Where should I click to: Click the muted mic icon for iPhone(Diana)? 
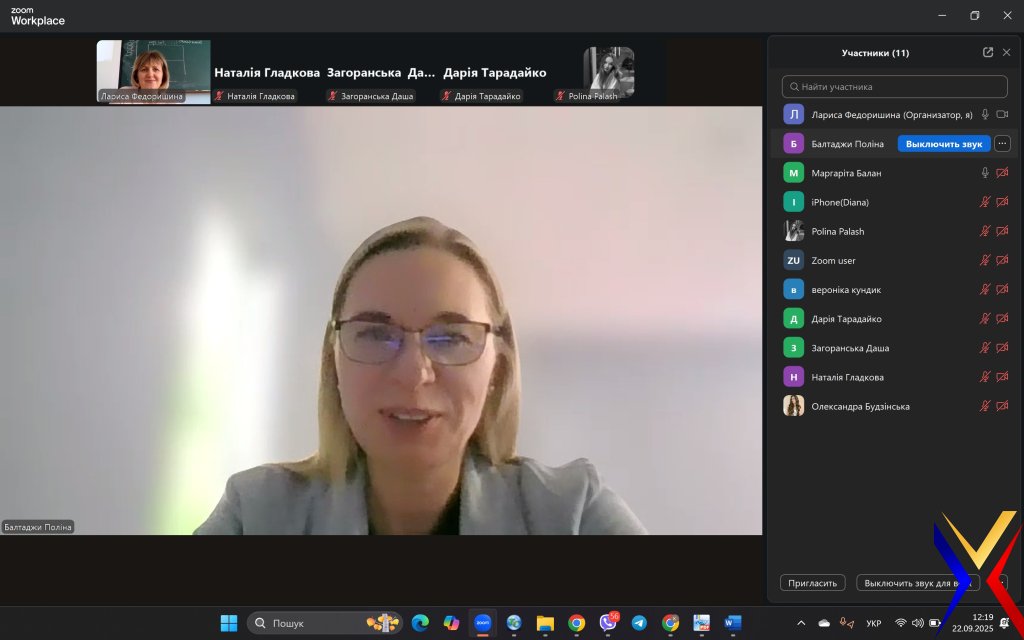coord(985,202)
